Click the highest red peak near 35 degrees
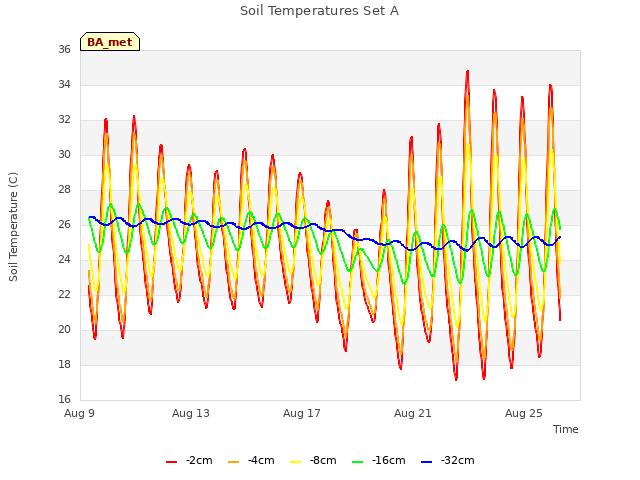640x480 pixels. coord(468,72)
